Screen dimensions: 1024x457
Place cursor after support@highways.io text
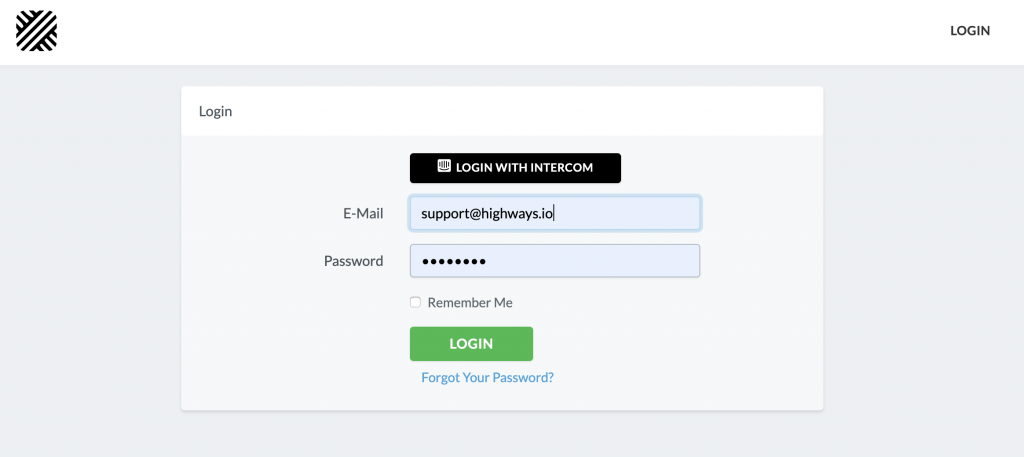tap(554, 213)
